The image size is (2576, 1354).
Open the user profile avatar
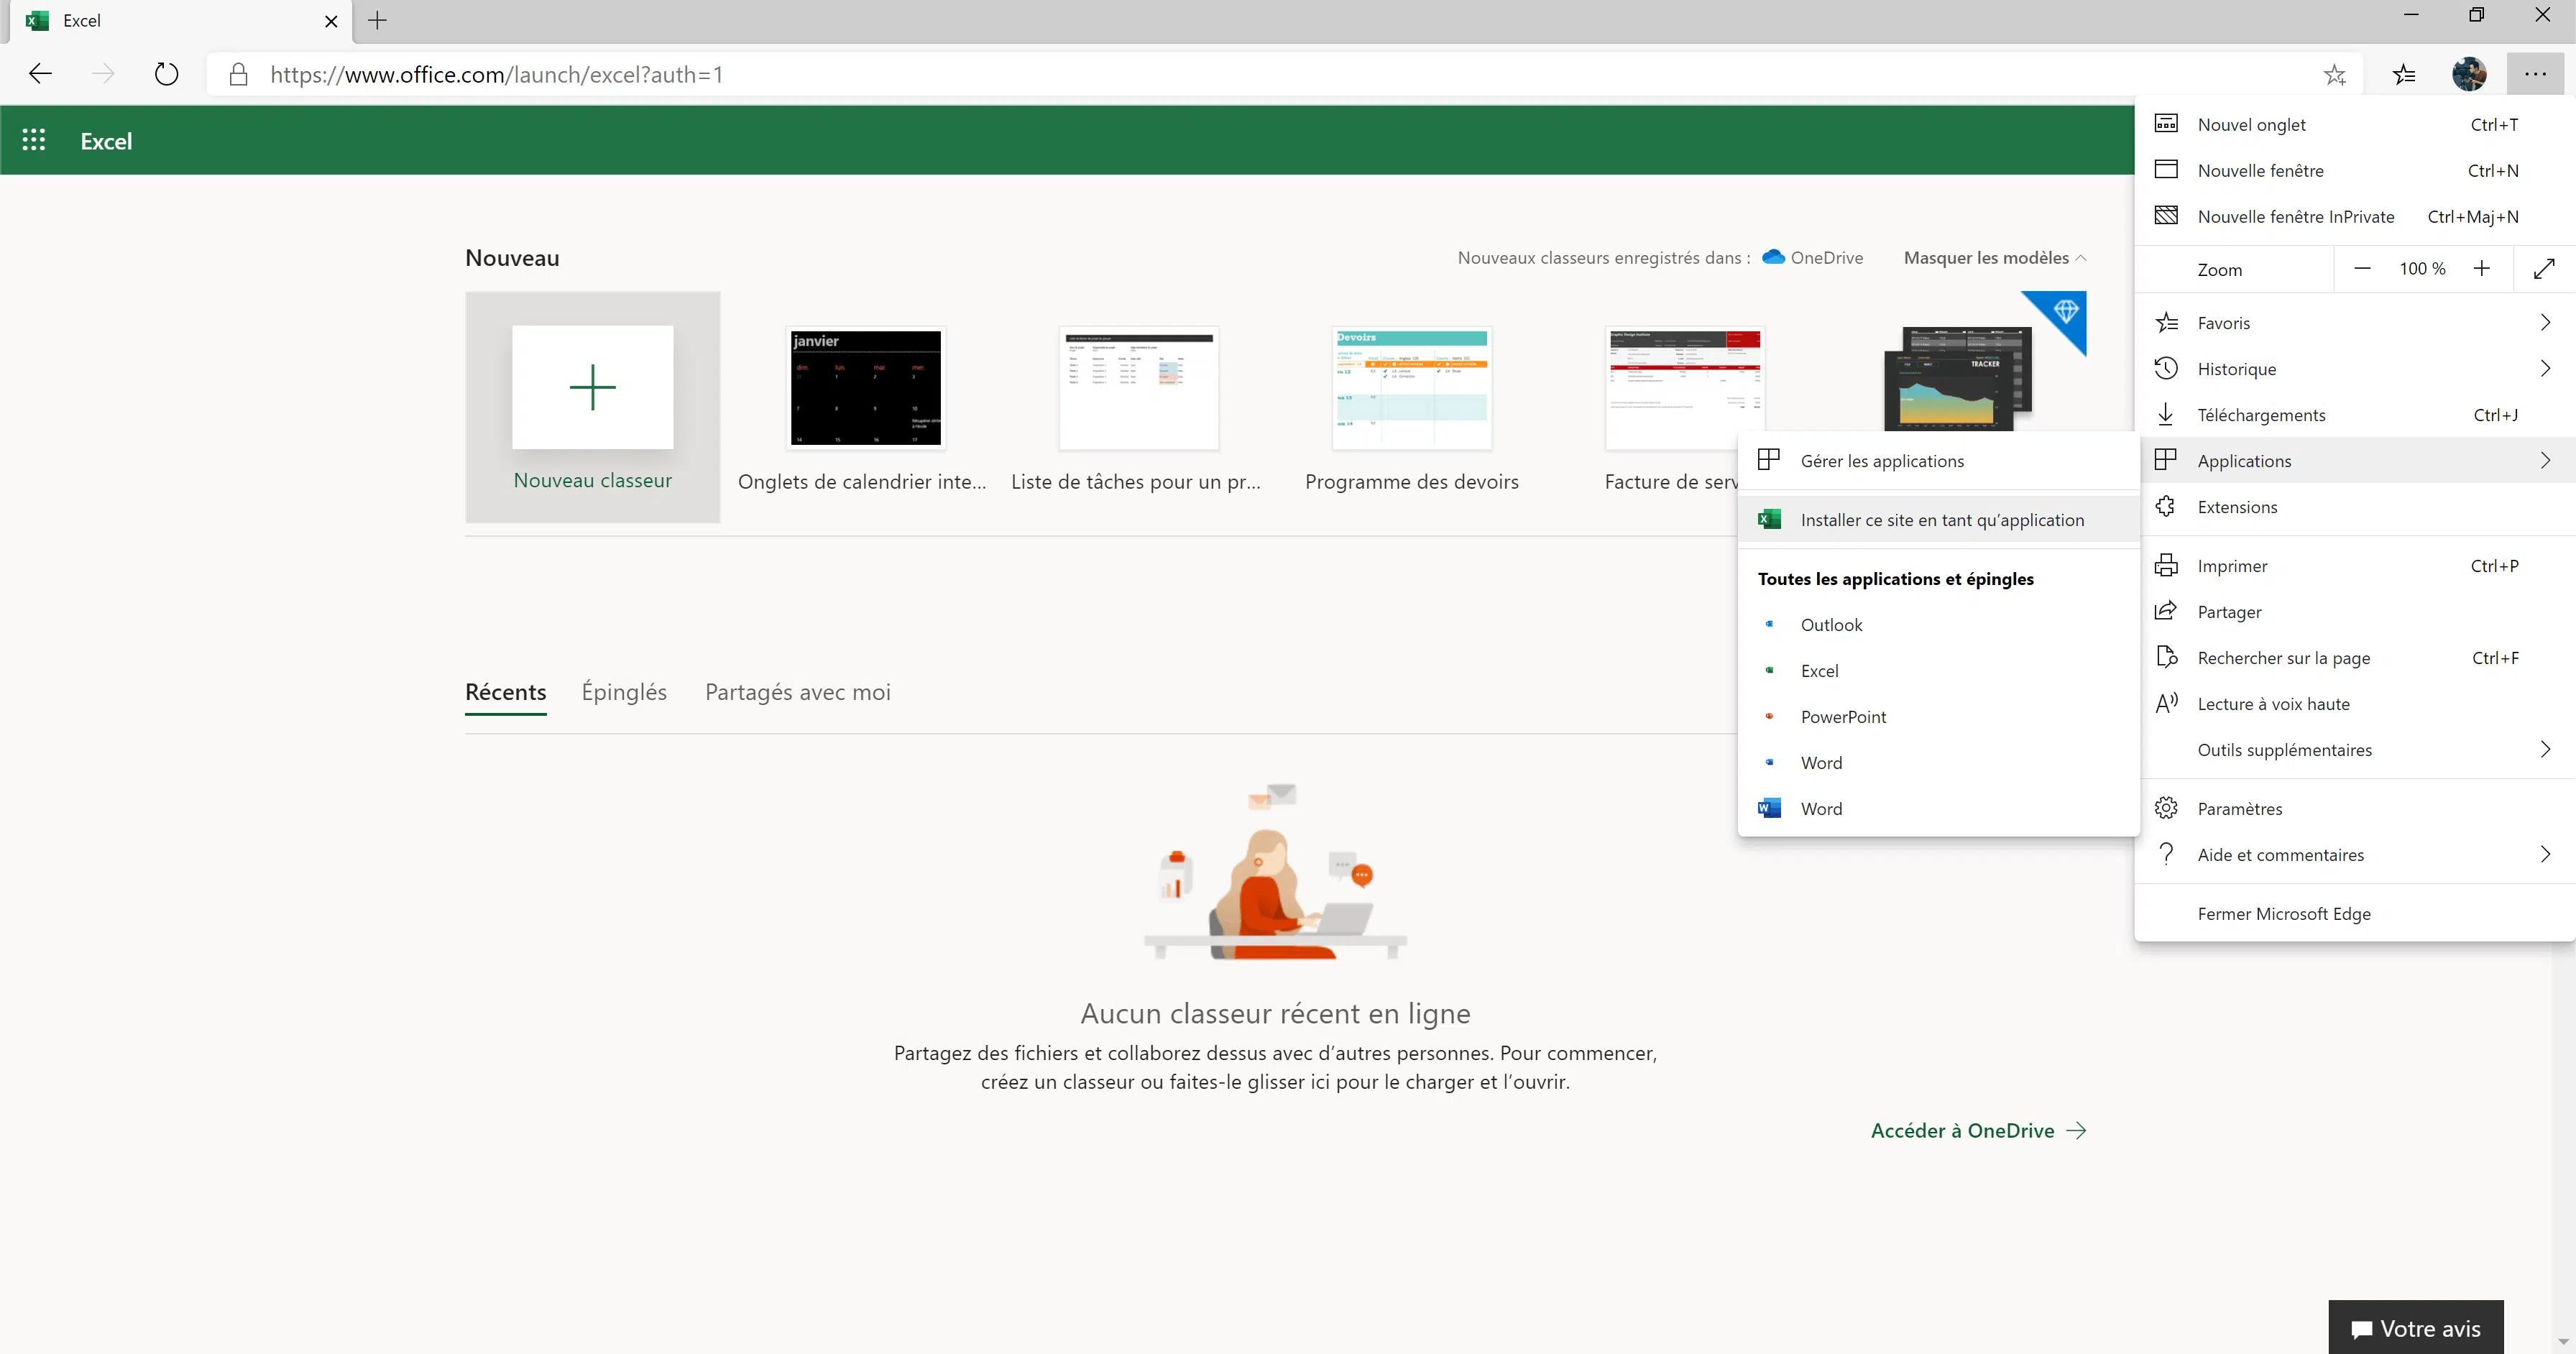(x=2469, y=74)
